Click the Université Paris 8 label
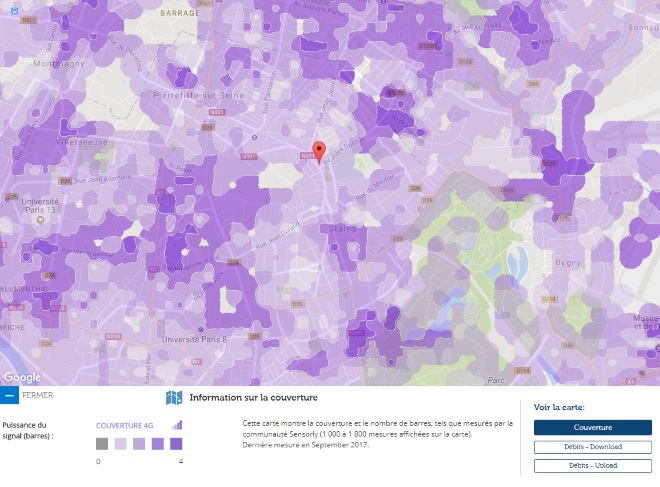The height and width of the screenshot is (487, 660). point(194,339)
